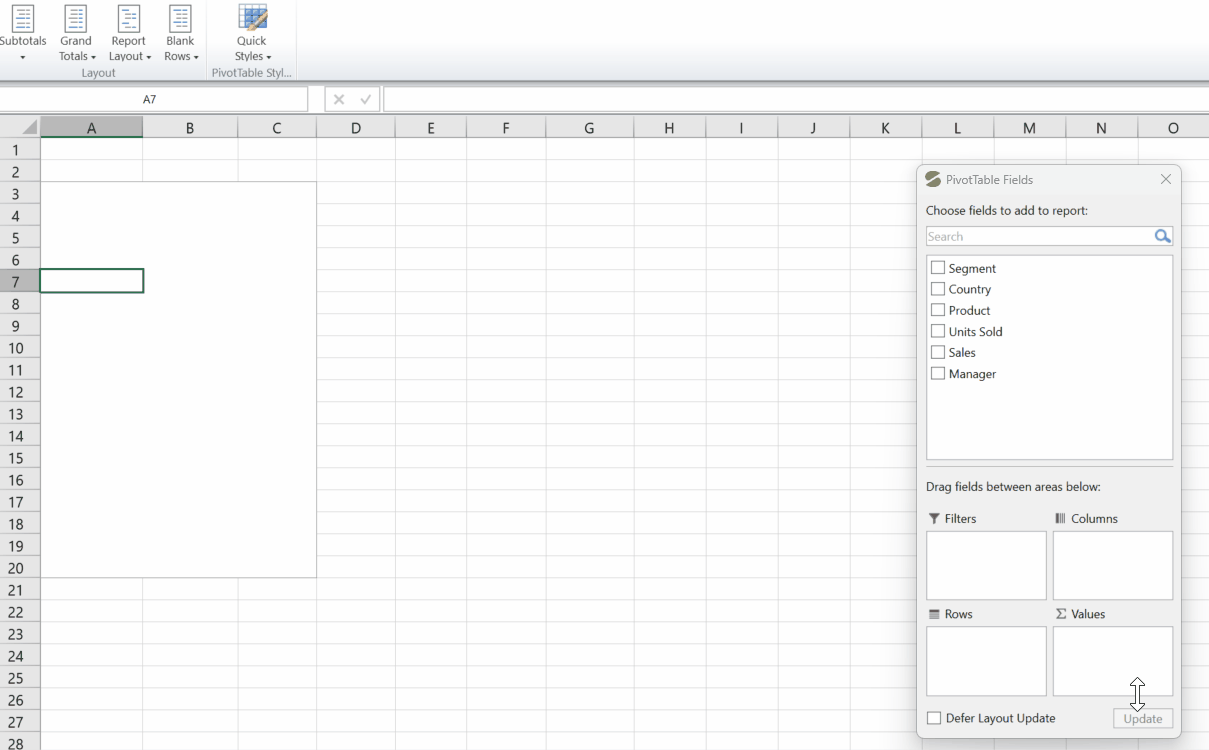Expand the Blank Rows dropdown arrow

196,56
